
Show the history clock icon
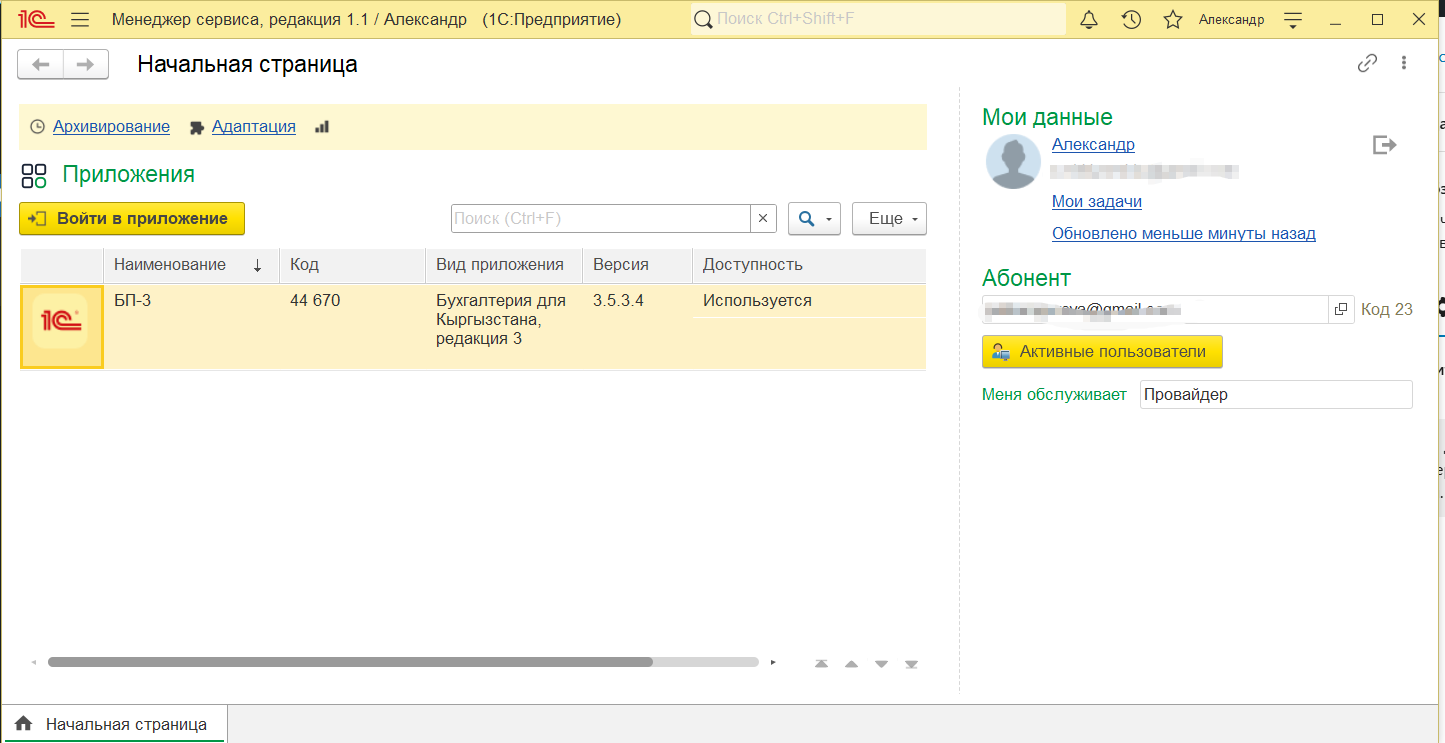click(1131, 20)
